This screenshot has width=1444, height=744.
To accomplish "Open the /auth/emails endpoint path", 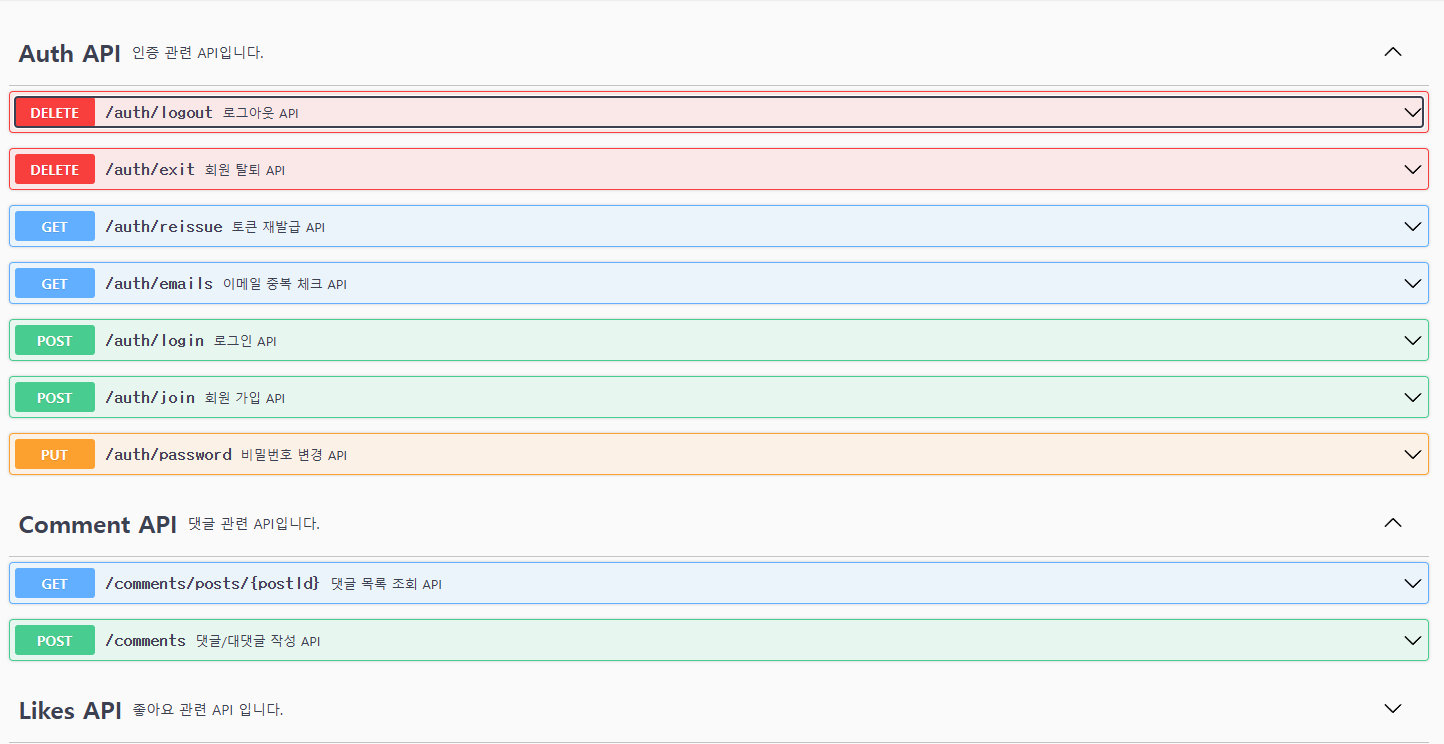I will click(159, 284).
